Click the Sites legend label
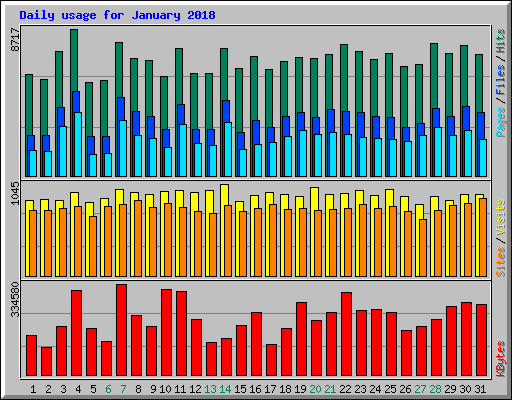The width and height of the screenshot is (512, 400). (501, 262)
